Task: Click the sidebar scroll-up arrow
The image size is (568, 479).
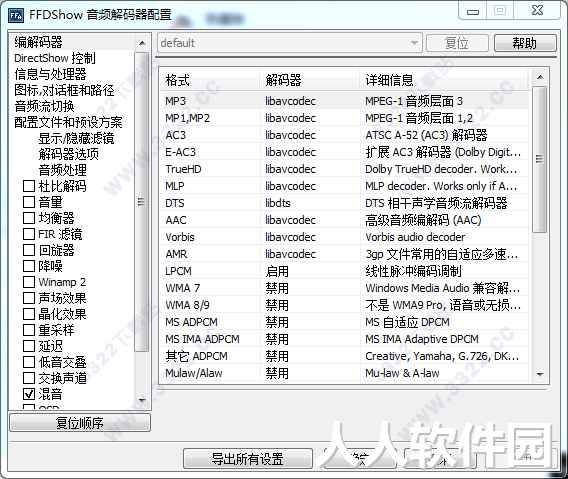Action: pyautogui.click(x=142, y=43)
